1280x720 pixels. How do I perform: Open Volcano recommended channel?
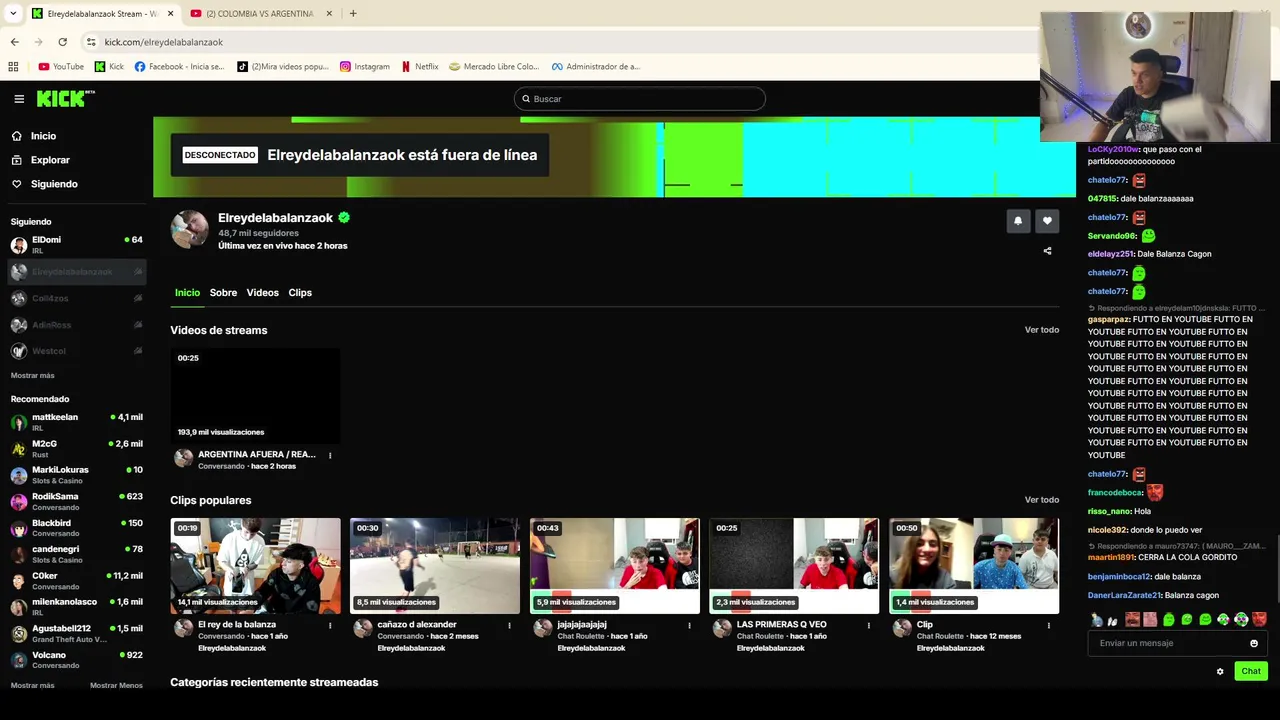pos(76,660)
